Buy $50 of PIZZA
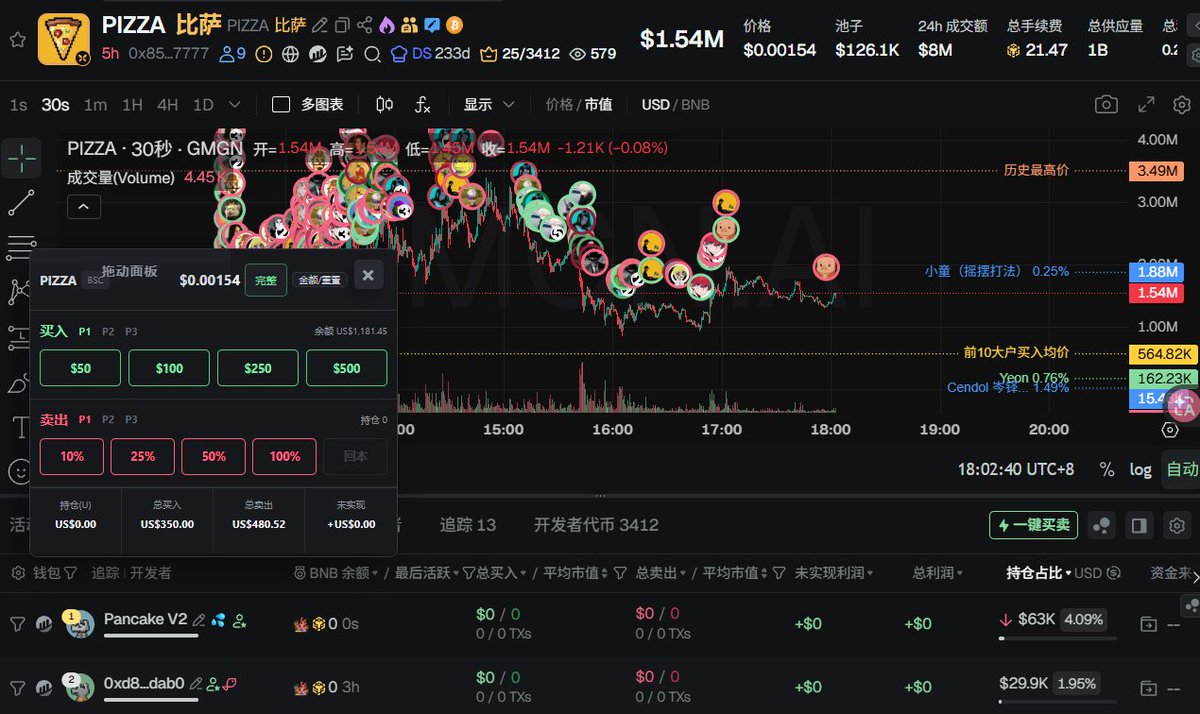This screenshot has width=1200, height=714. tap(80, 368)
